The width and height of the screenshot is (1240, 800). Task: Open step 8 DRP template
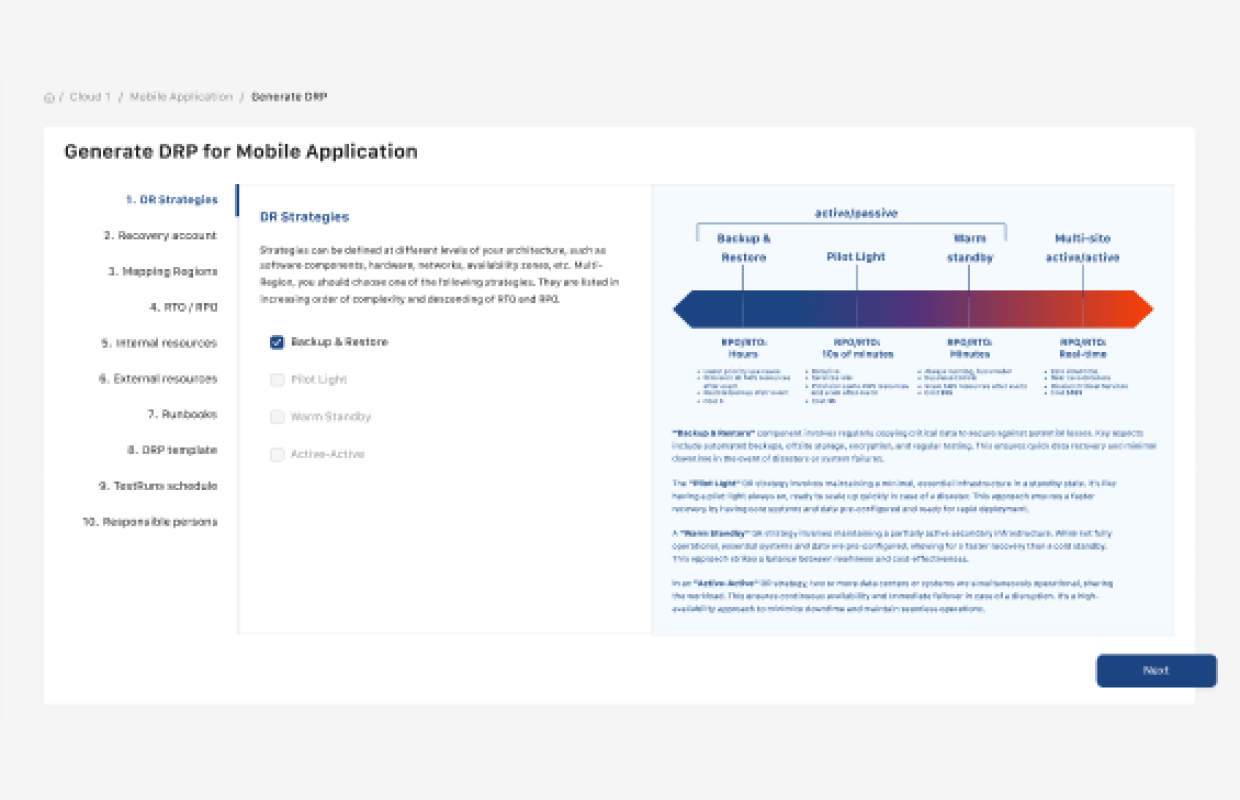tap(172, 450)
